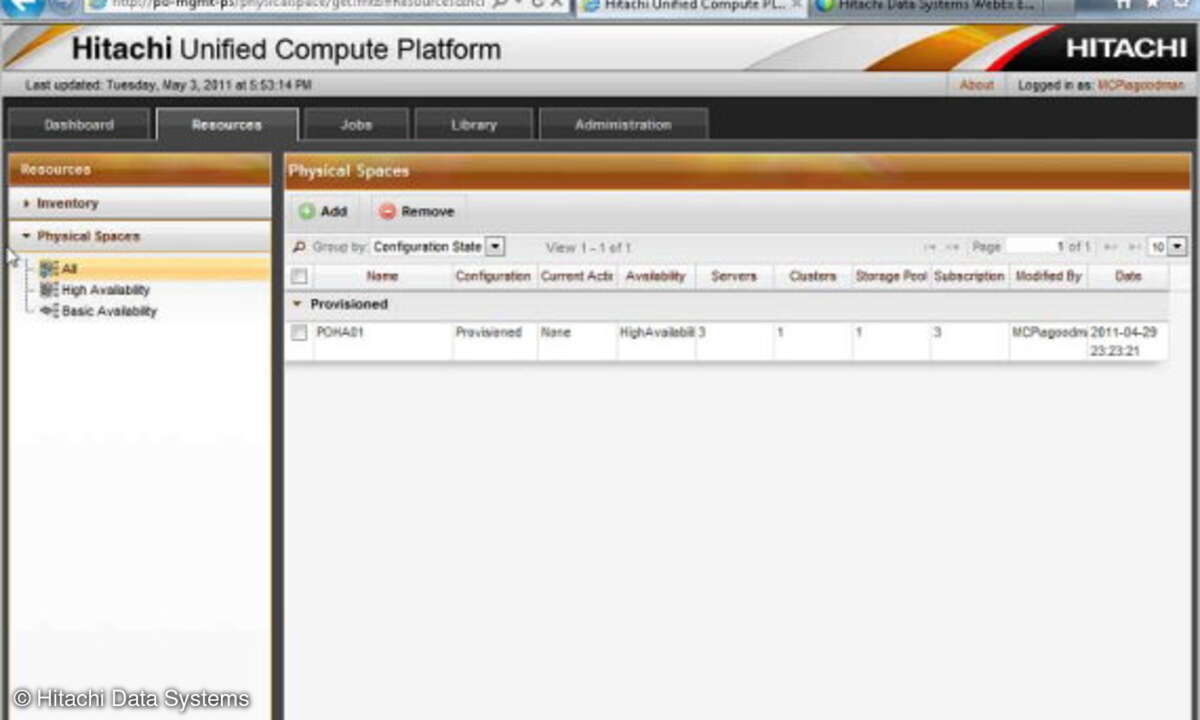The width and height of the screenshot is (1200, 720).
Task: Click the Subscription column header
Action: pyautogui.click(x=969, y=276)
